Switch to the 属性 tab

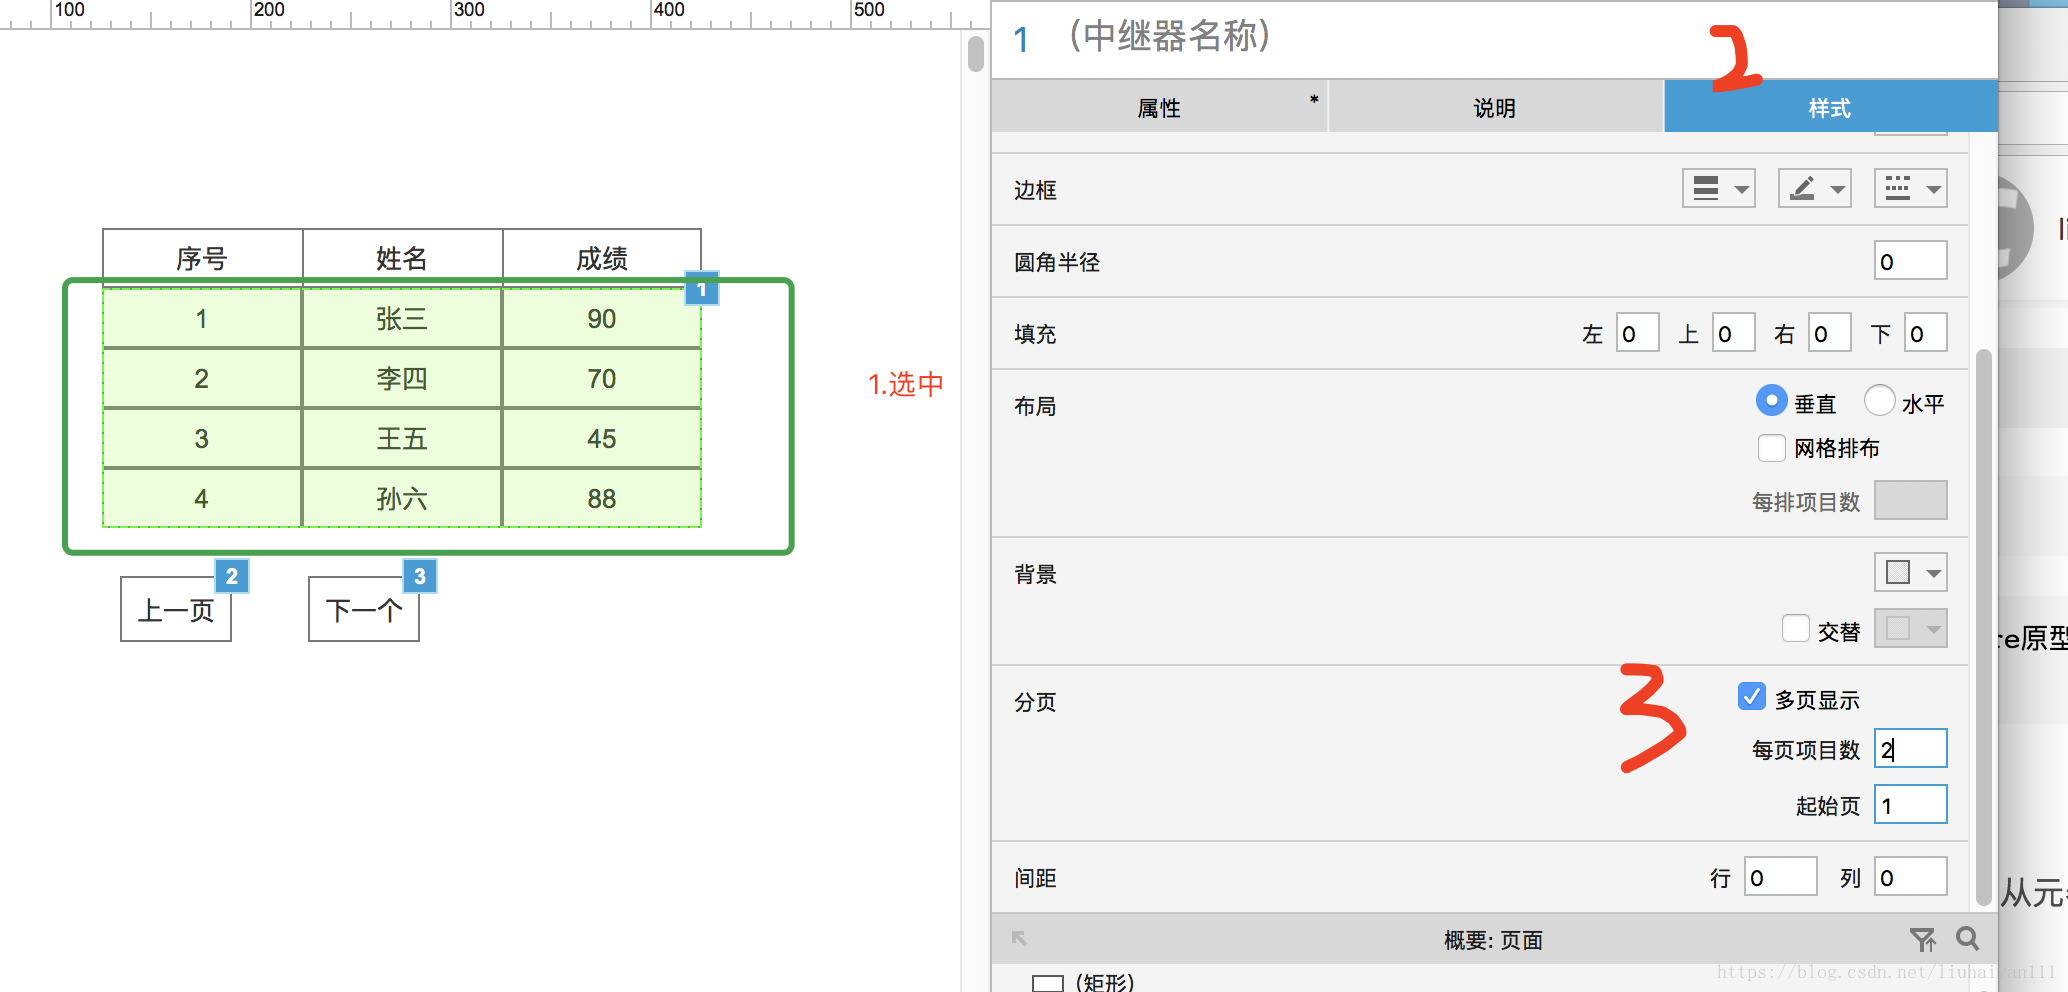coord(1159,107)
